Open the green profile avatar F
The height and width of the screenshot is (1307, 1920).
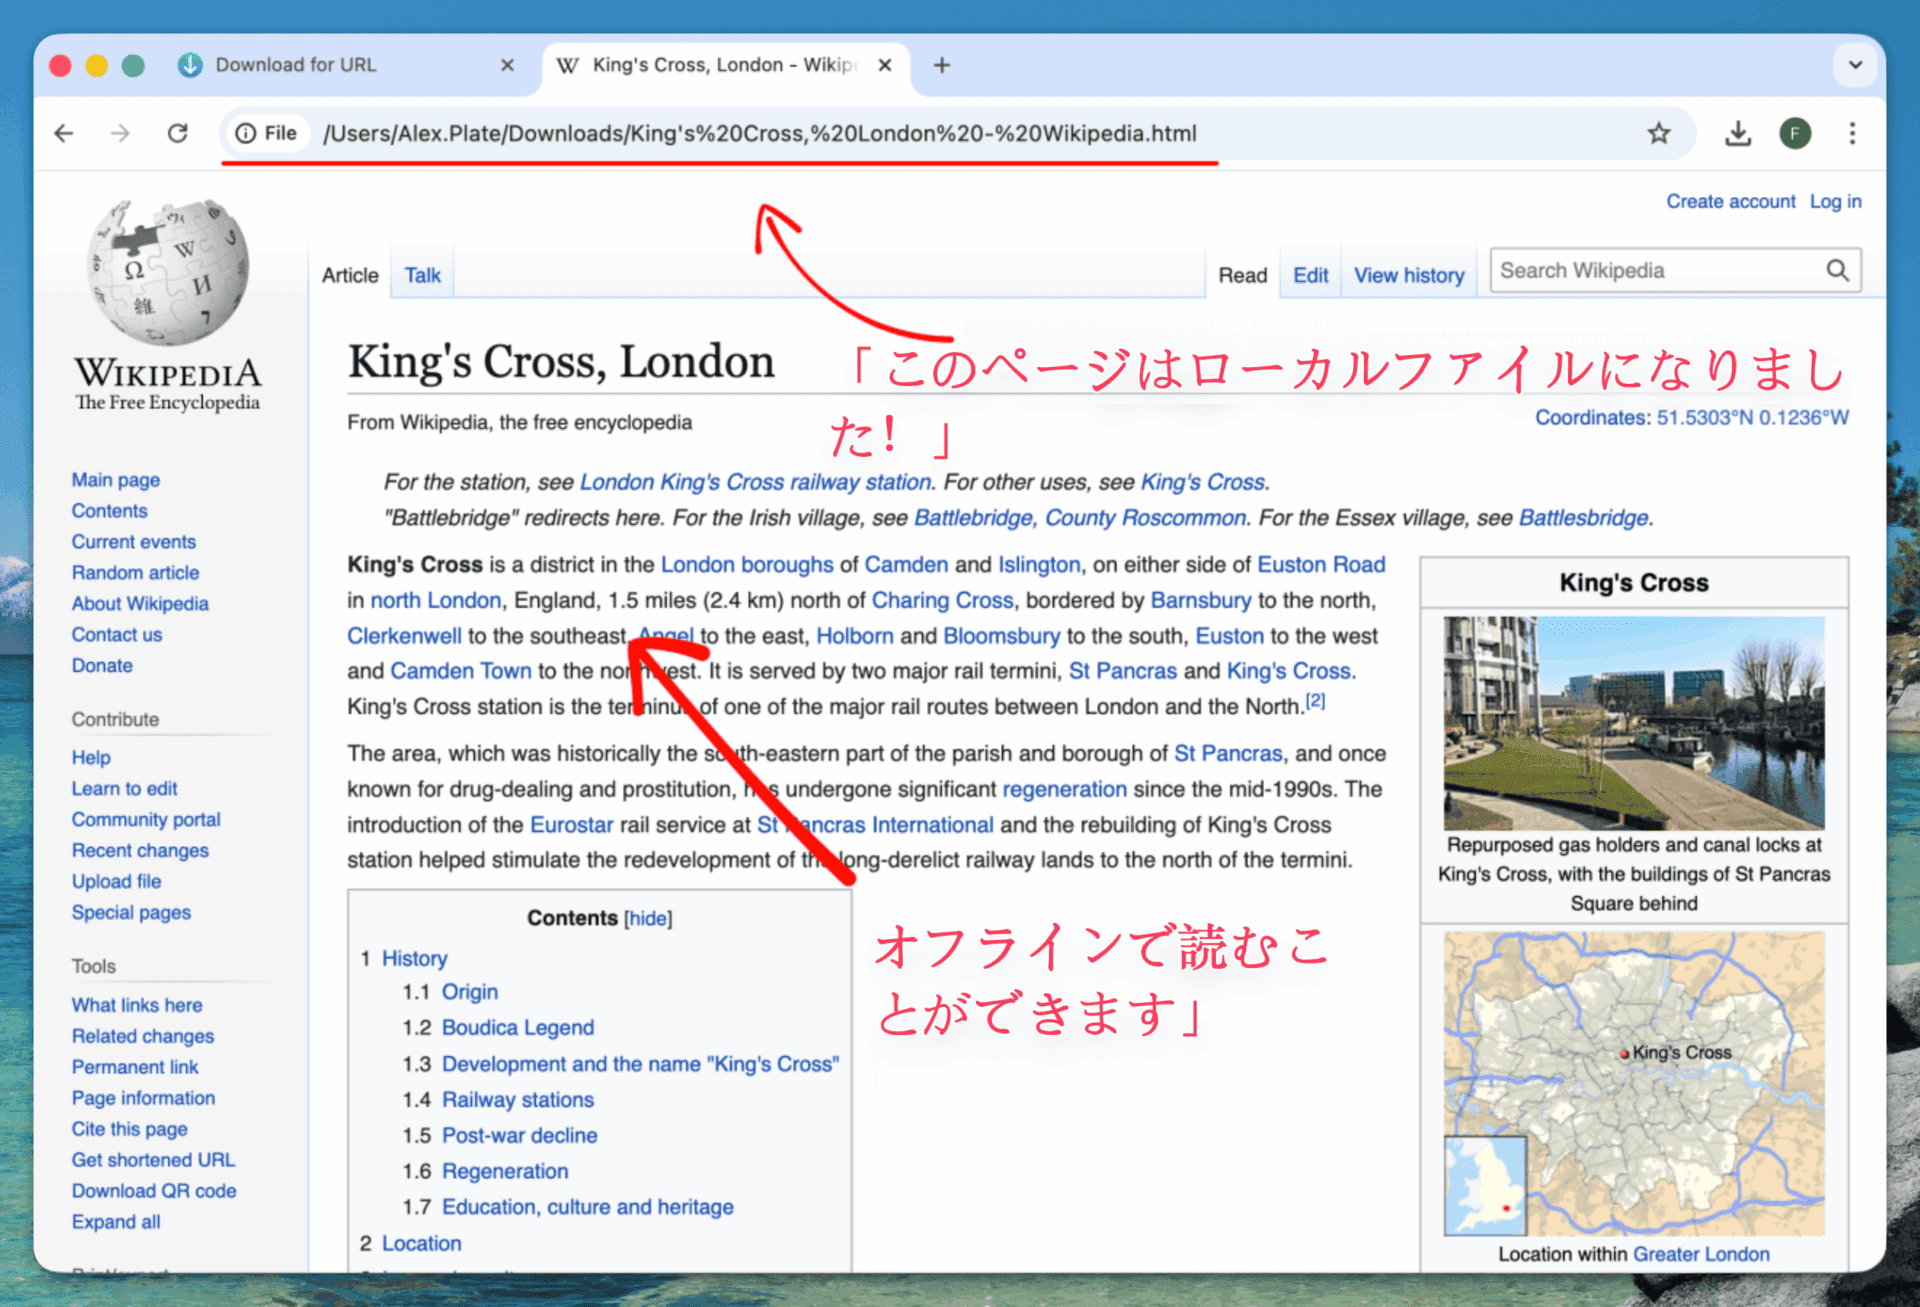(1795, 133)
